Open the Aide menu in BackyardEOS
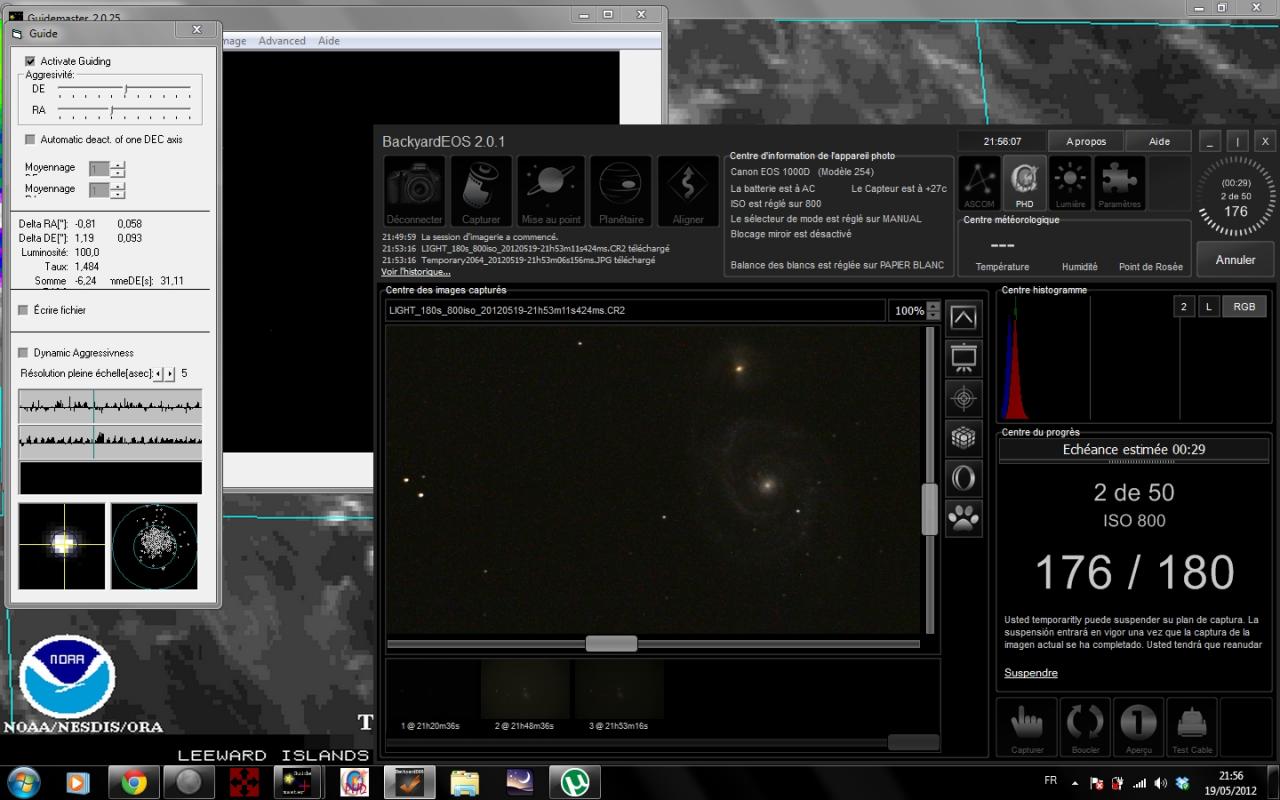The height and width of the screenshot is (800, 1280). click(x=1159, y=141)
